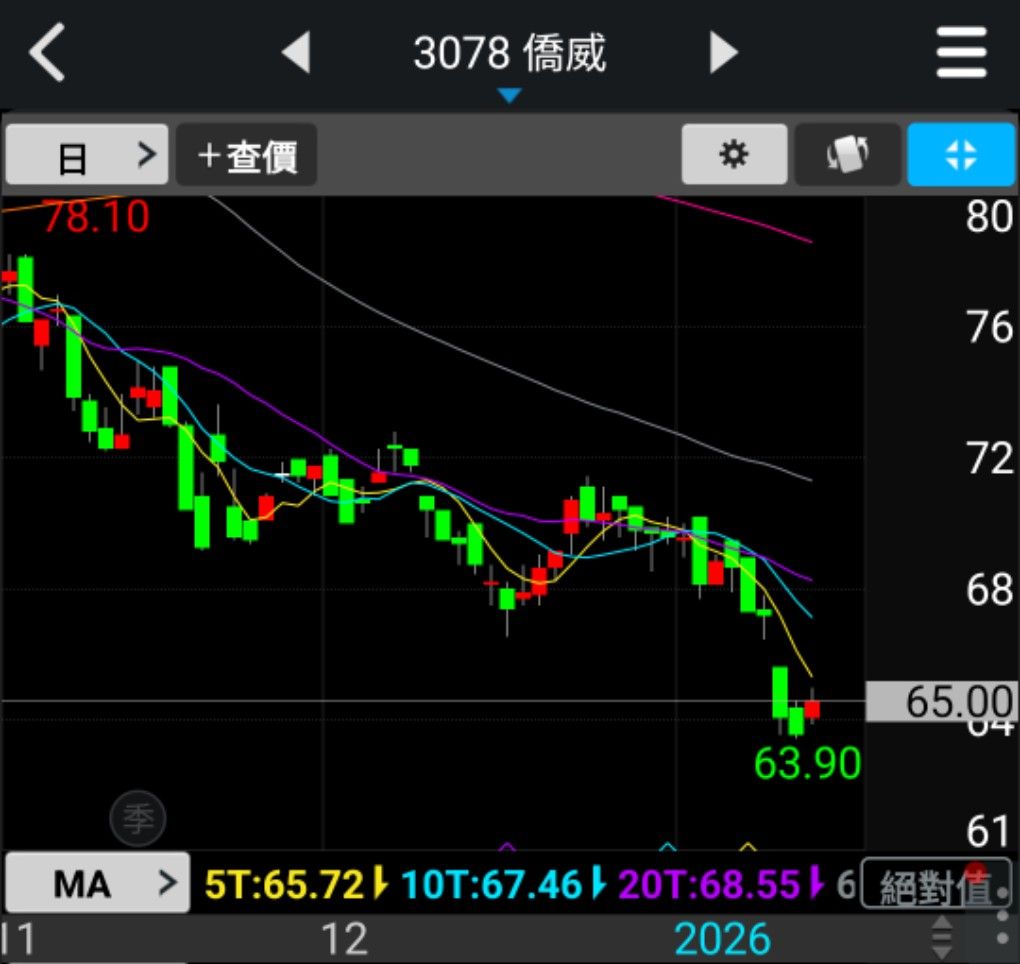Tap the 78.10 high price label
The width and height of the screenshot is (1020, 964).
click(x=96, y=217)
